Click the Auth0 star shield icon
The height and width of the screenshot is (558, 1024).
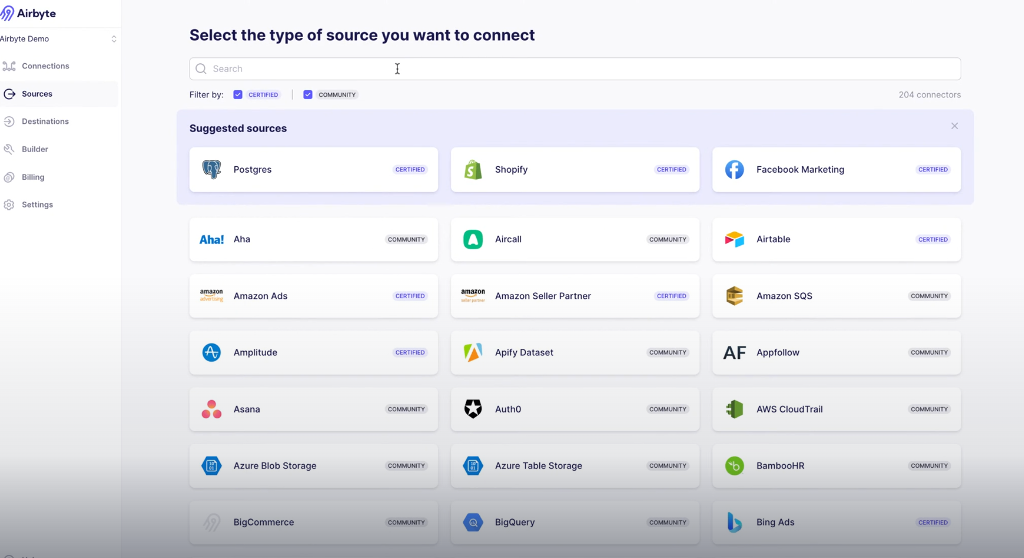(x=473, y=409)
